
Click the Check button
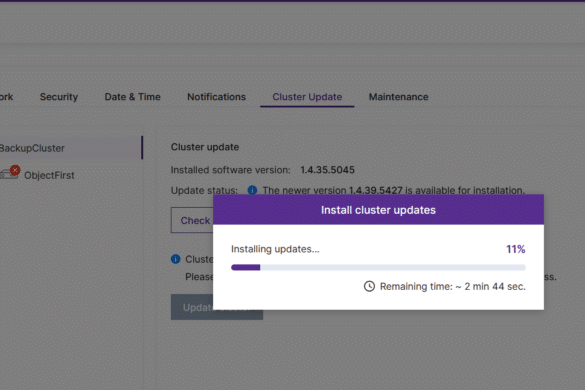point(192,220)
